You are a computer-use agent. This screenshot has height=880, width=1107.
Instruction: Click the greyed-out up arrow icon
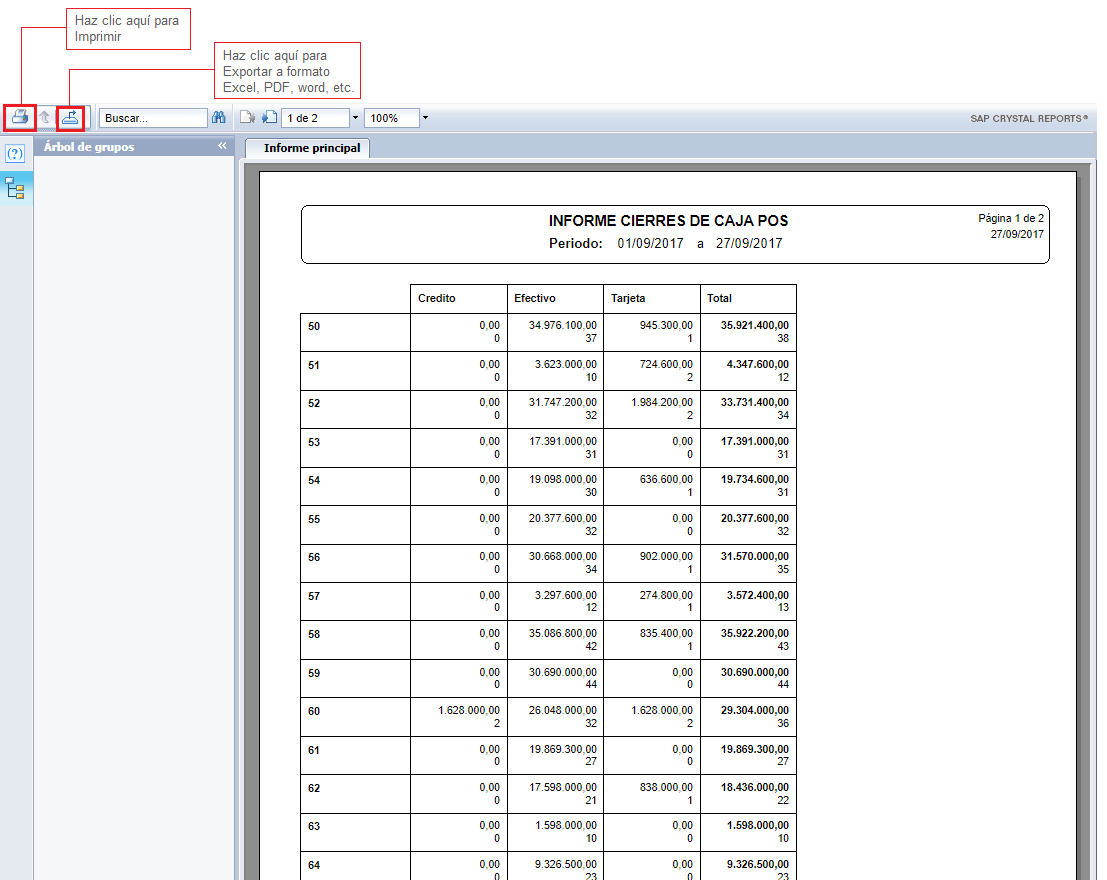tap(45, 118)
